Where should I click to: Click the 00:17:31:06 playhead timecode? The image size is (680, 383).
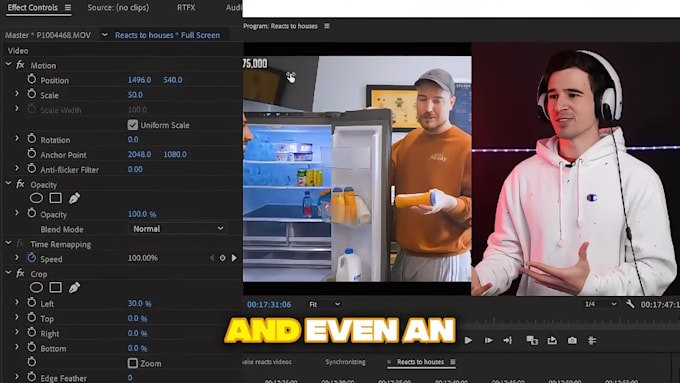coord(269,304)
